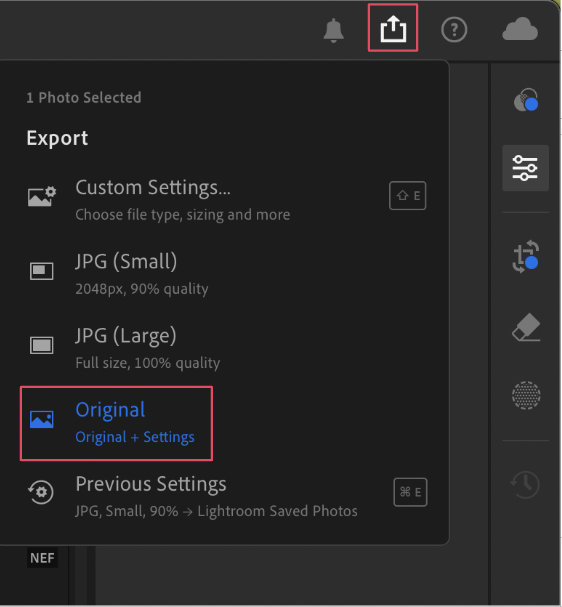This screenshot has width=562, height=607.
Task: Click the Previous Settings gear-arrow icon
Action: point(41,492)
